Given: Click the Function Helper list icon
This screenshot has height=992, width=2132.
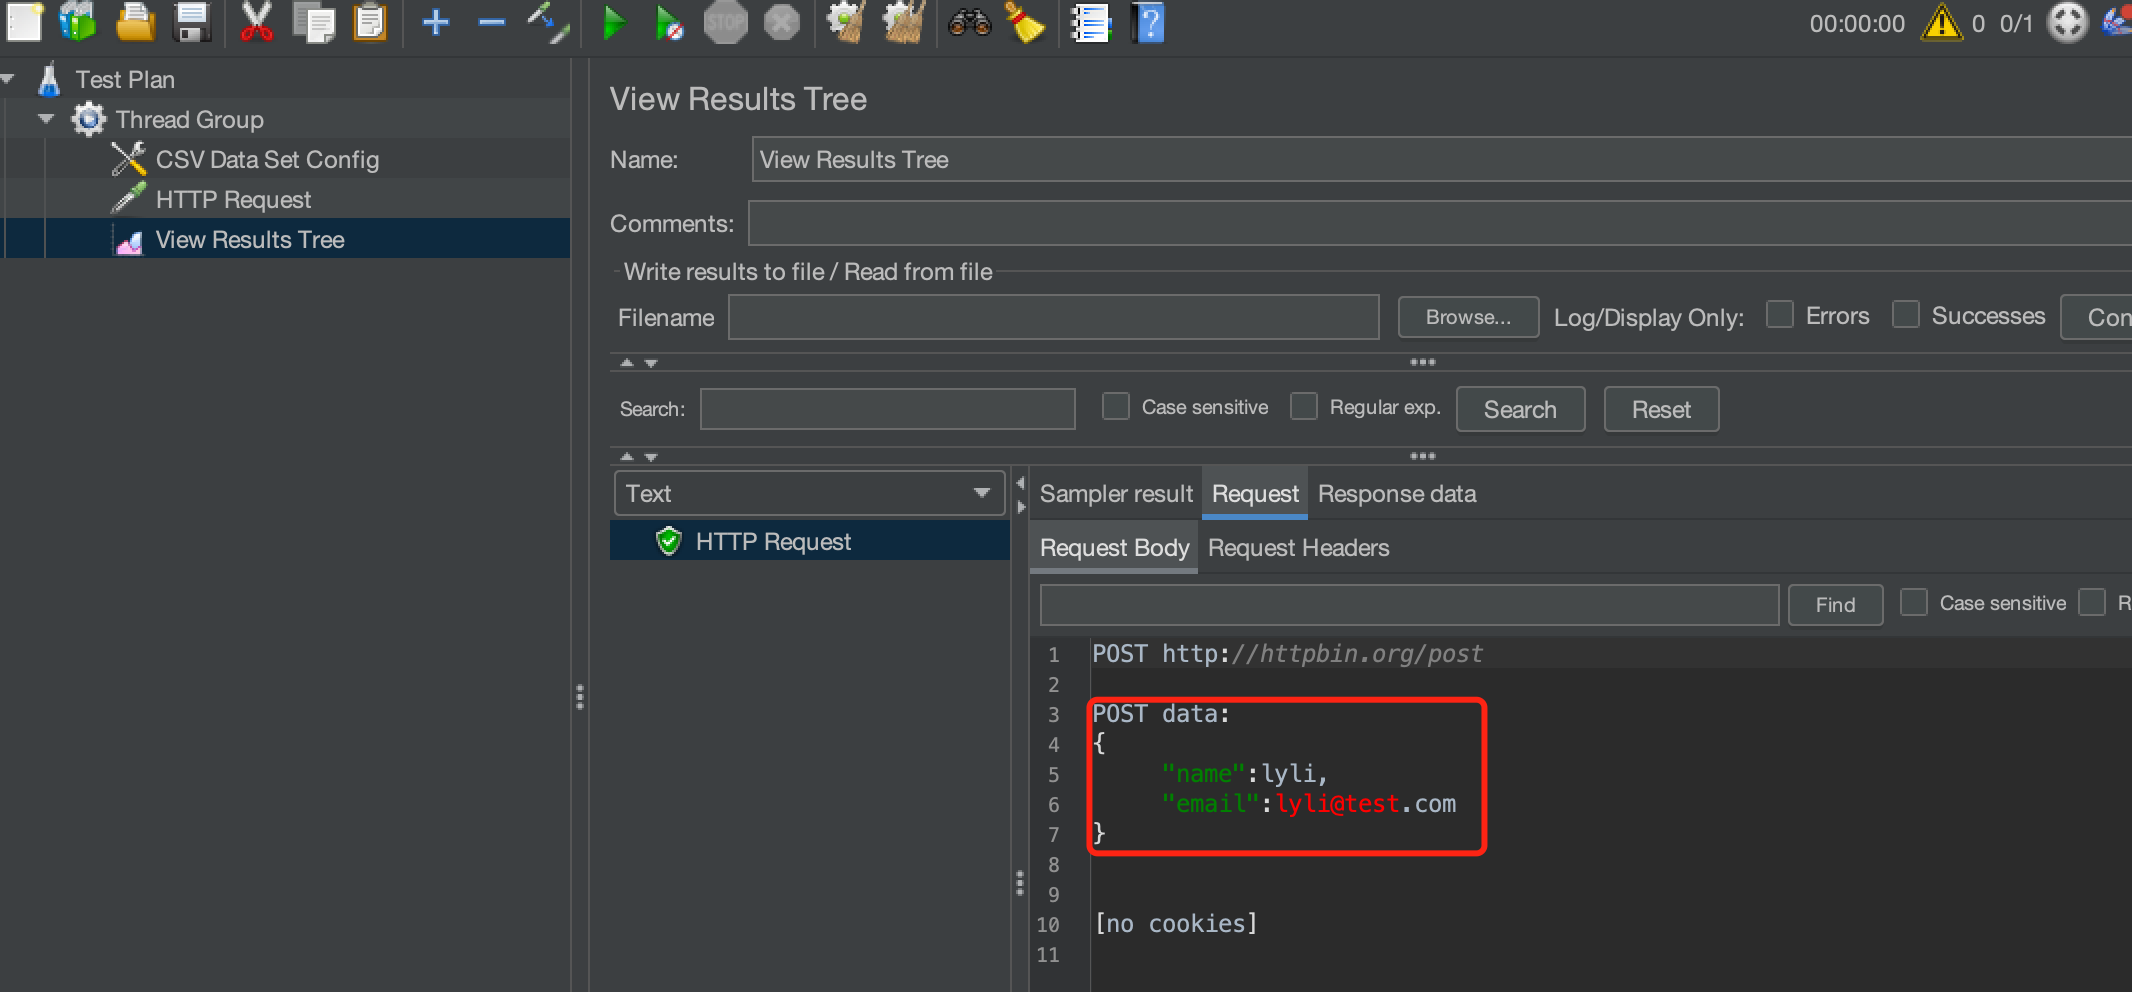Looking at the screenshot, I should 1091,22.
